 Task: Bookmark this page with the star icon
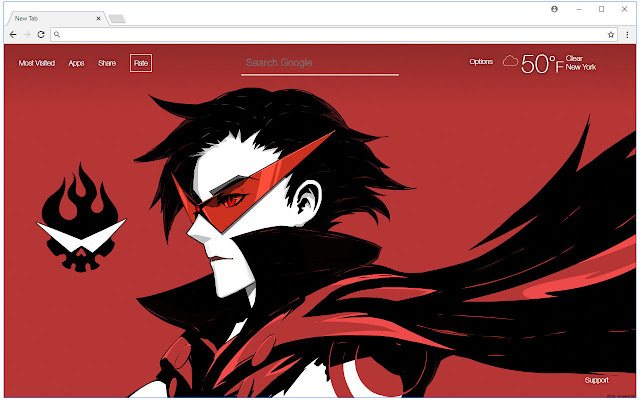(x=611, y=35)
